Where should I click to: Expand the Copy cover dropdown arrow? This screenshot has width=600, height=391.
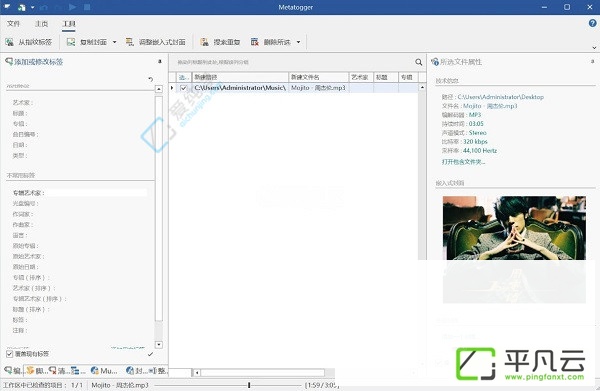tap(114, 42)
